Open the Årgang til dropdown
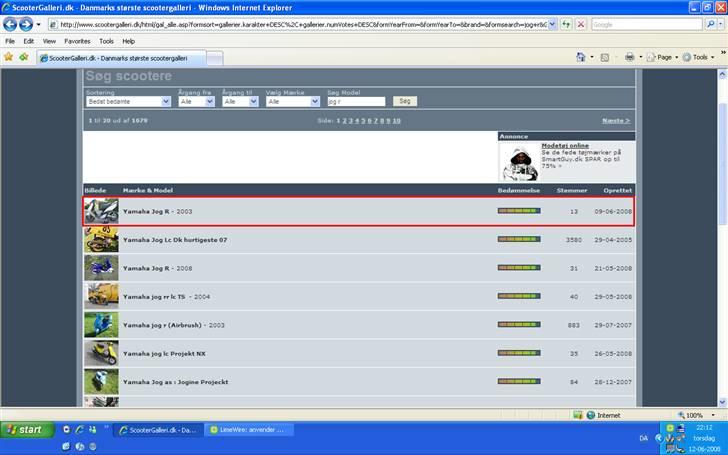Viewport: 728px width, 455px height. pyautogui.click(x=243, y=101)
